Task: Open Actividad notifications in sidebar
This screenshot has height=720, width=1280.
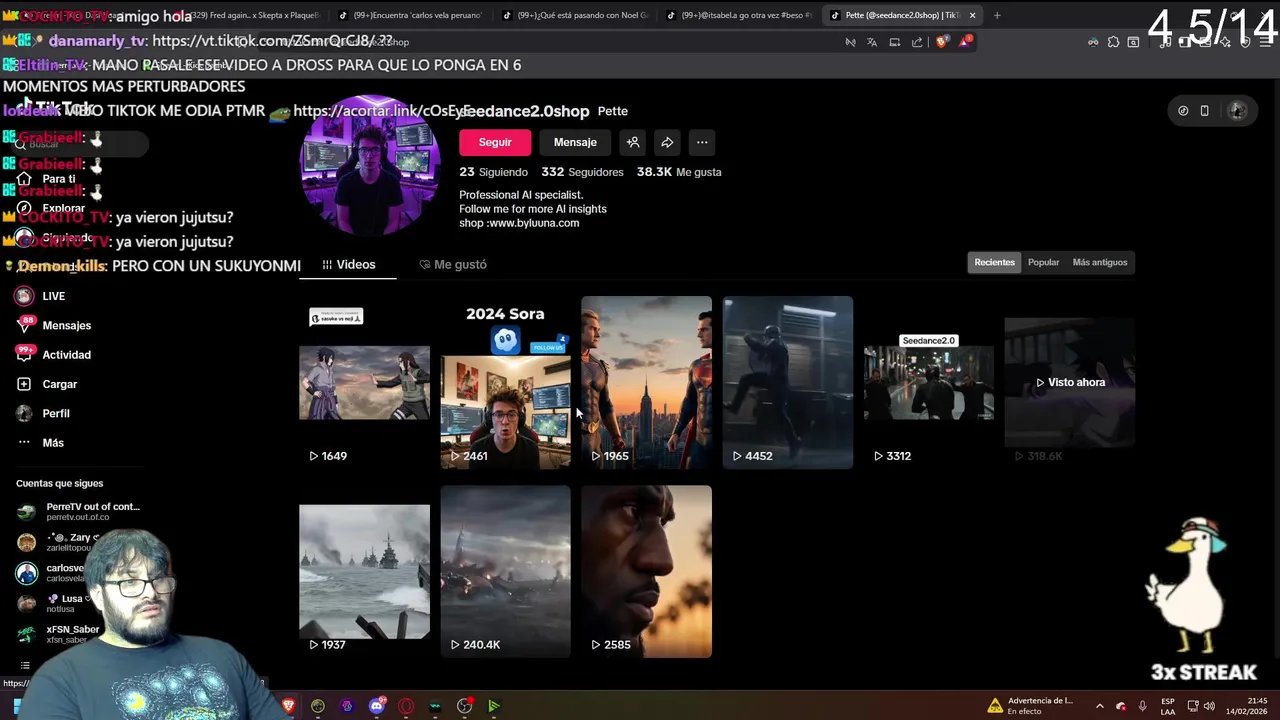Action: (53, 354)
